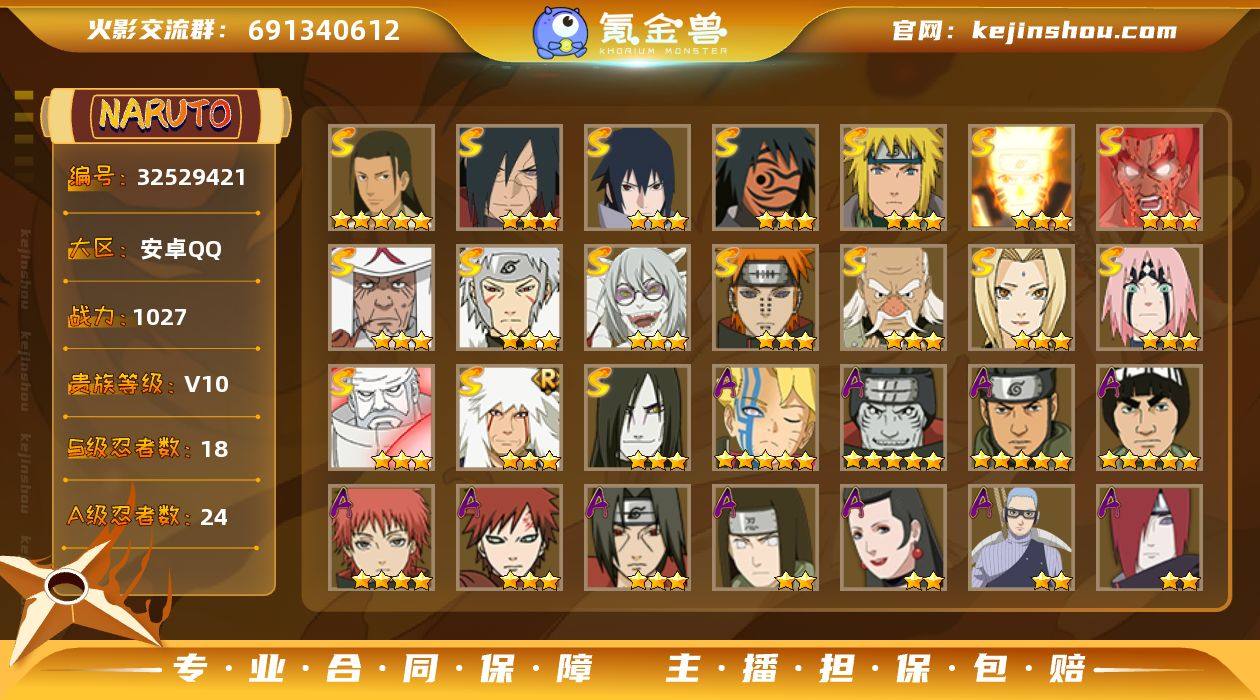Pick the red Eight Gates Might Guy
1260x700 pixels.
[x=1150, y=178]
